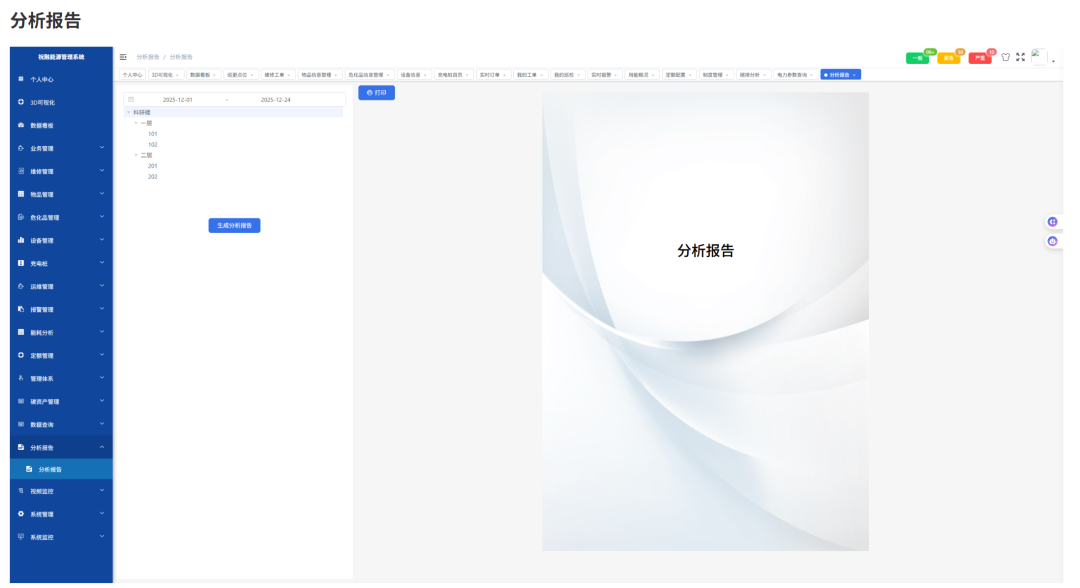Click the 充电桩 sidebar icon

[21, 264]
